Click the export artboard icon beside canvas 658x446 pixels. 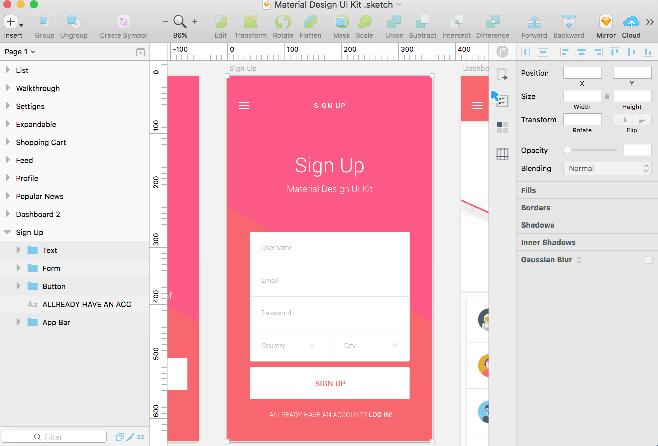pyautogui.click(x=502, y=75)
